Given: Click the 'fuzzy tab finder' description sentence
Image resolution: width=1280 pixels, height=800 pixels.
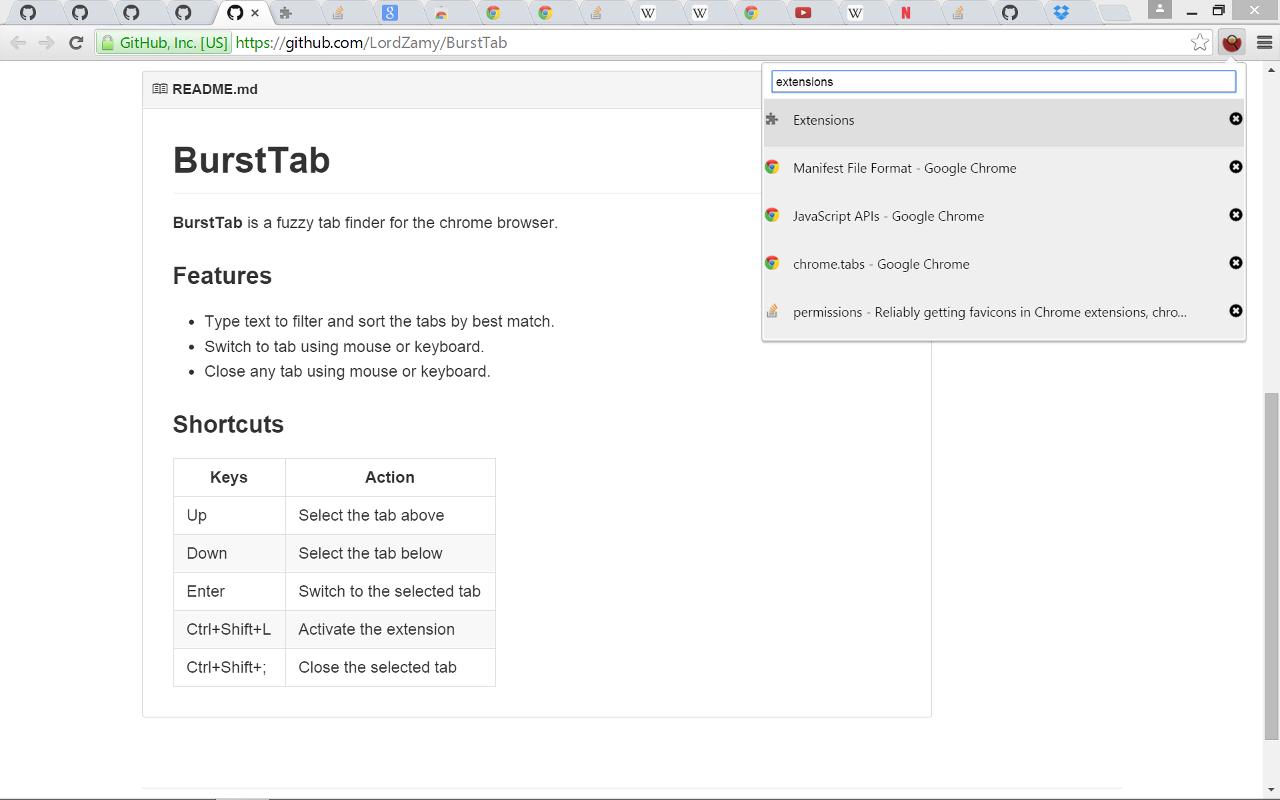Looking at the screenshot, I should 365,222.
